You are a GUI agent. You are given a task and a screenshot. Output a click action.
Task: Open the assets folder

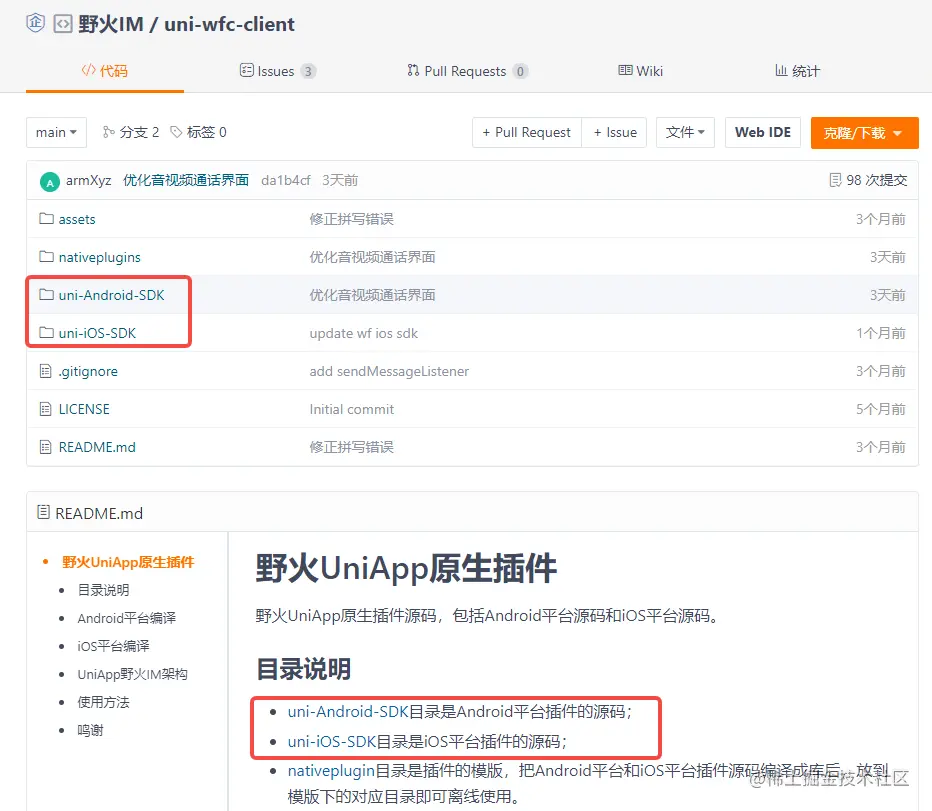point(77,219)
